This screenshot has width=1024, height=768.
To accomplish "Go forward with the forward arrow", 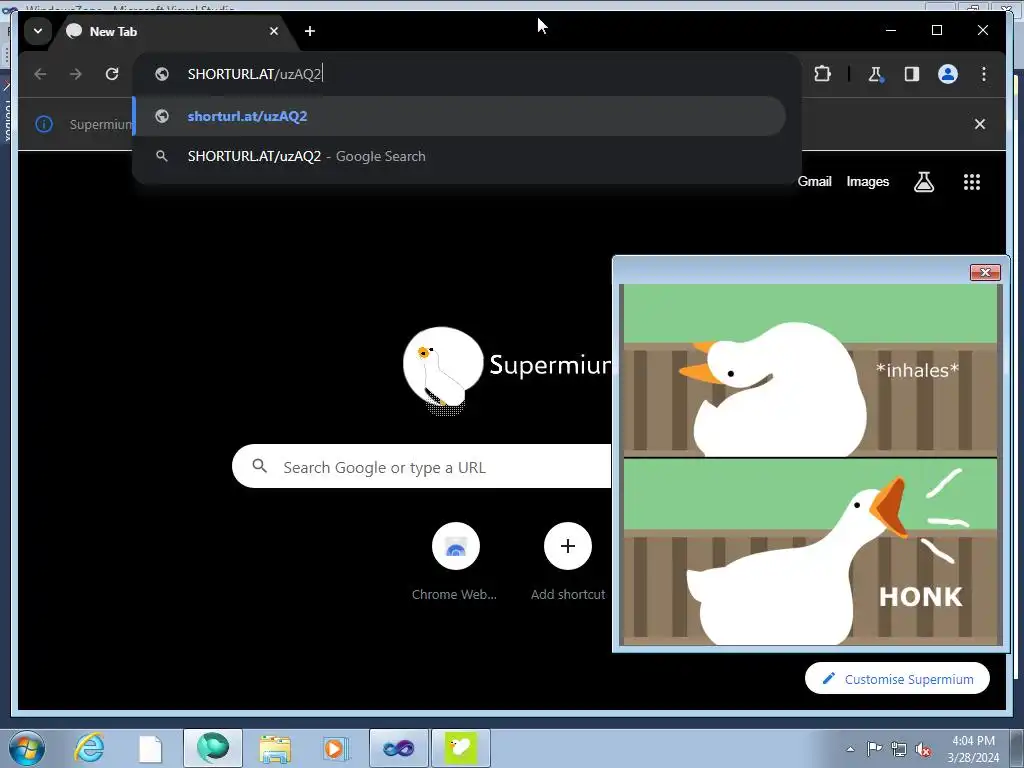I will tap(76, 74).
